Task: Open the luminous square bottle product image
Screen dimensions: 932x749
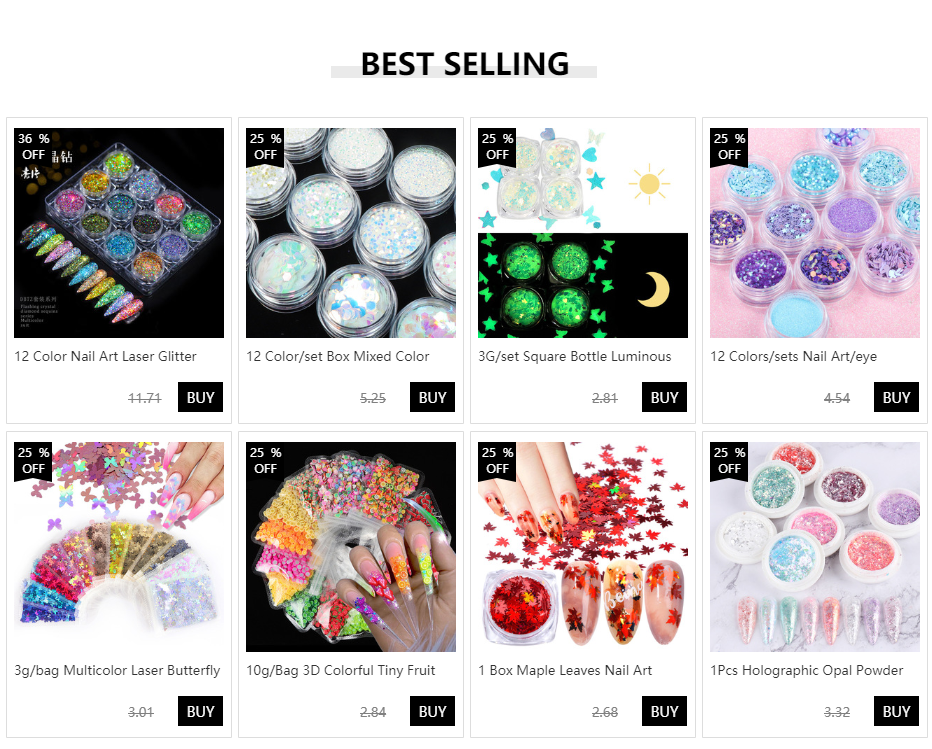Action: tap(582, 233)
